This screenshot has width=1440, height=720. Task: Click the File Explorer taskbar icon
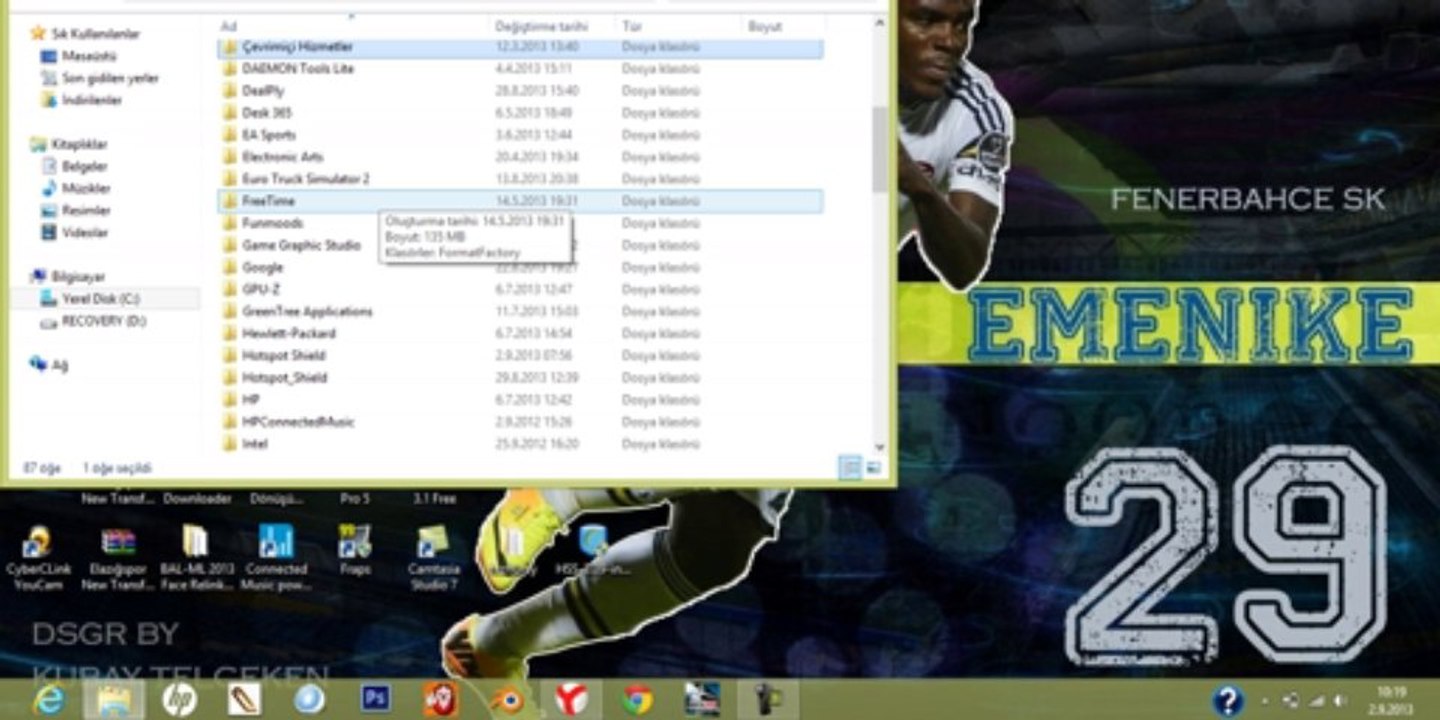[x=113, y=699]
